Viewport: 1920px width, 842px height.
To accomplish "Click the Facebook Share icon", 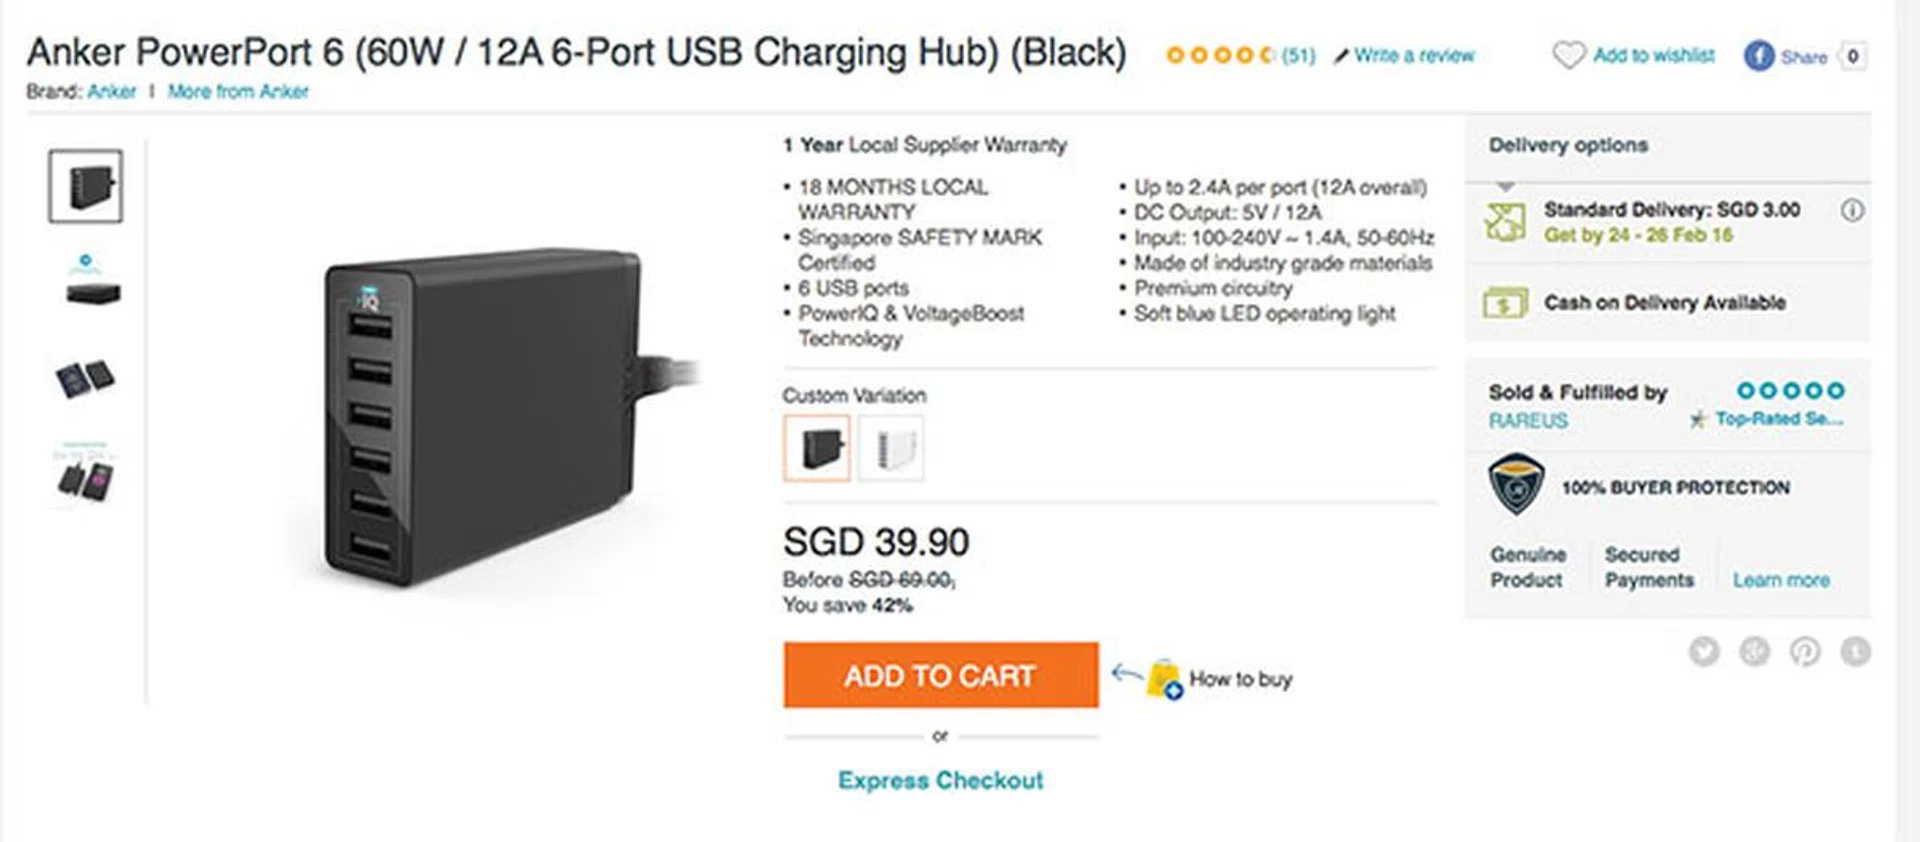I will 1759,56.
